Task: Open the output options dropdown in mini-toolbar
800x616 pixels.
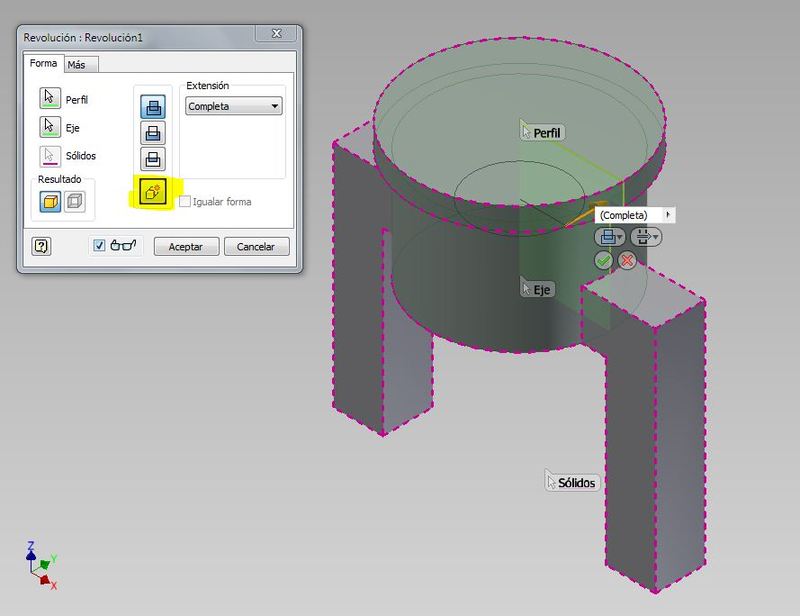Action: click(x=646, y=237)
